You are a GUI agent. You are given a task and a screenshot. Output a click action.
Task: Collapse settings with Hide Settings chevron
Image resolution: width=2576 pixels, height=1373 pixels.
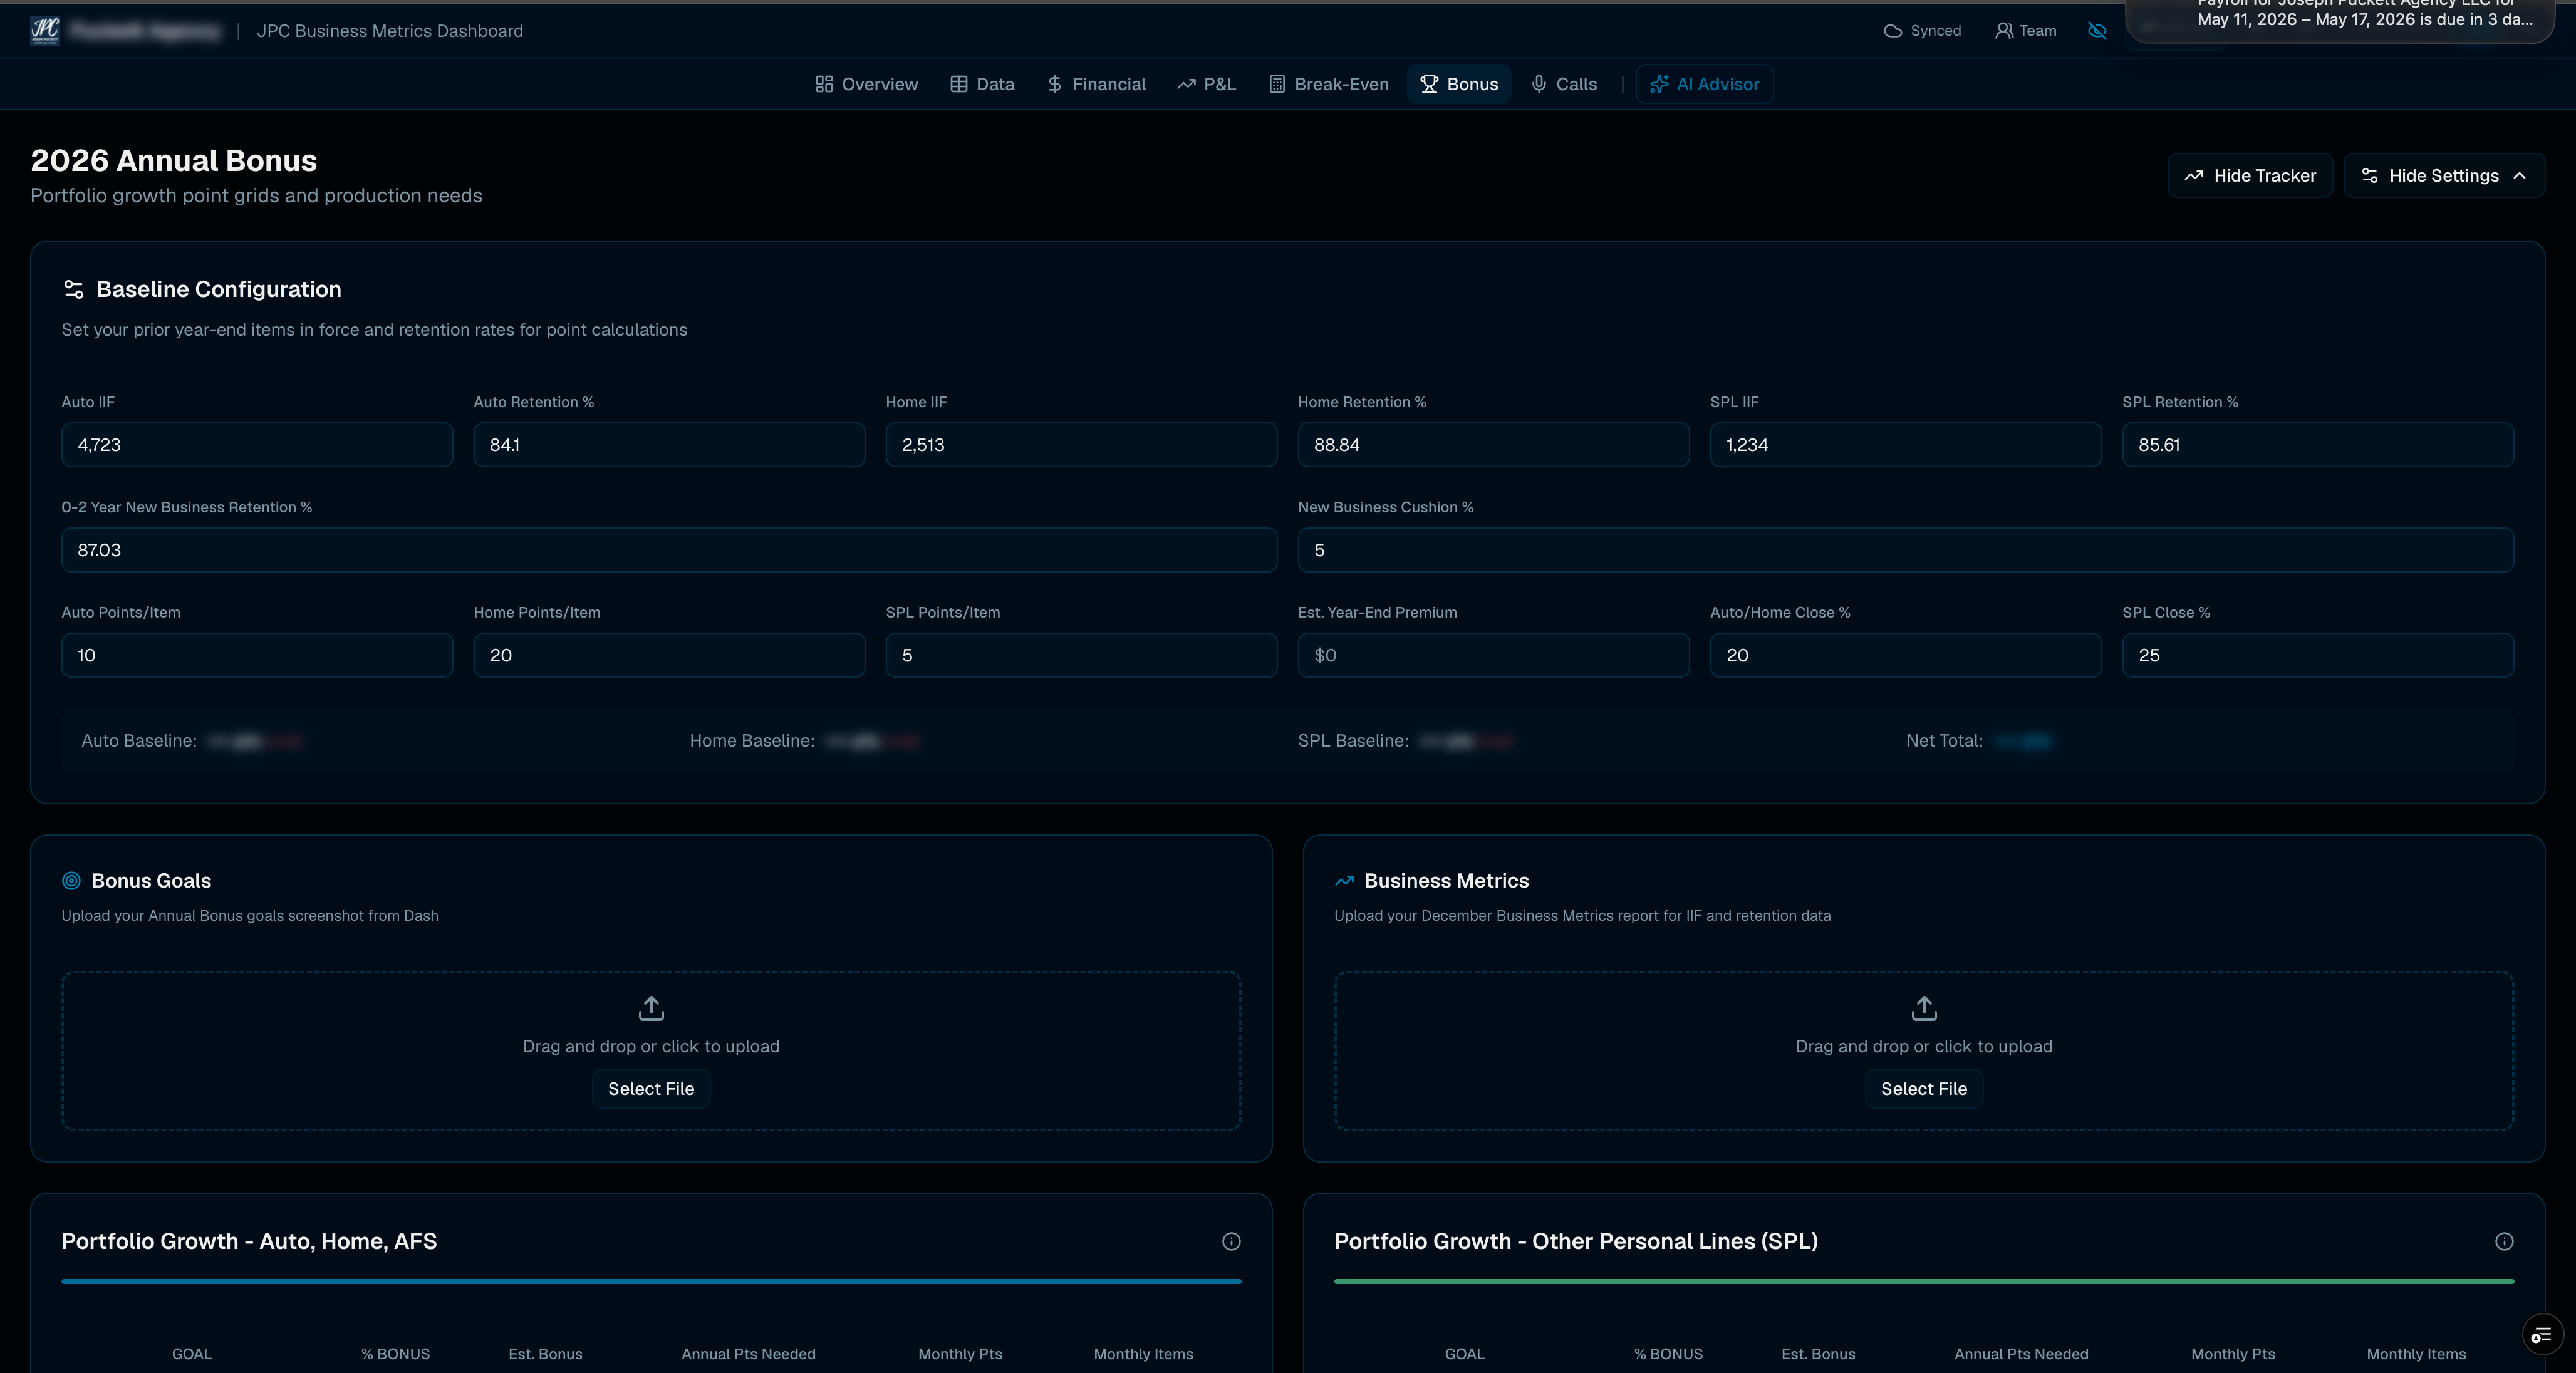pyautogui.click(x=2519, y=176)
